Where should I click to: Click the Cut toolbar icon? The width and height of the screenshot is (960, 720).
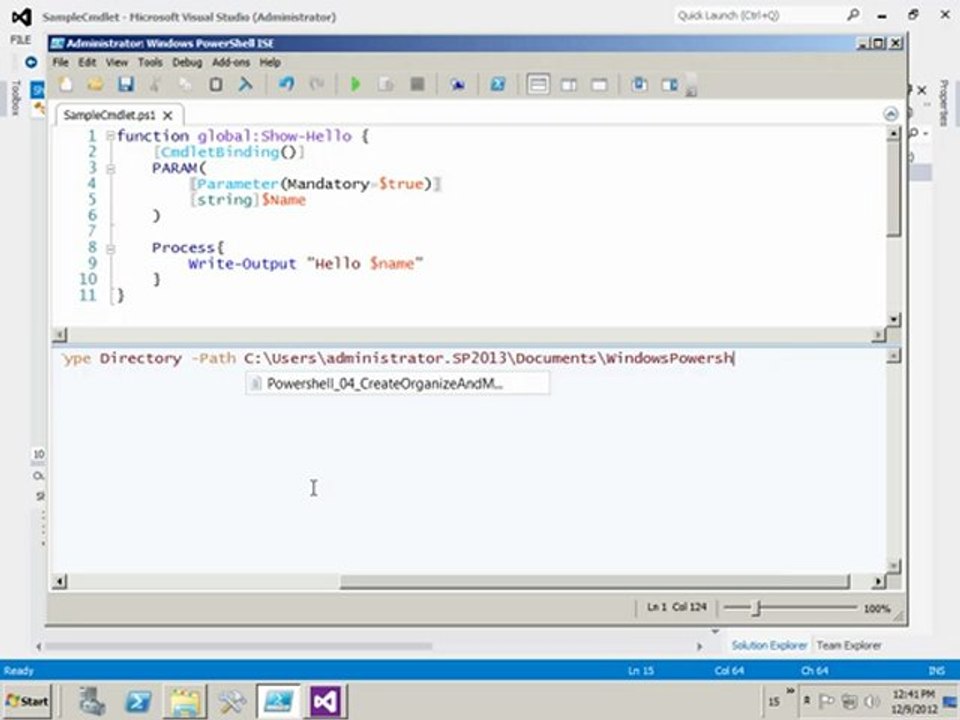tap(156, 84)
